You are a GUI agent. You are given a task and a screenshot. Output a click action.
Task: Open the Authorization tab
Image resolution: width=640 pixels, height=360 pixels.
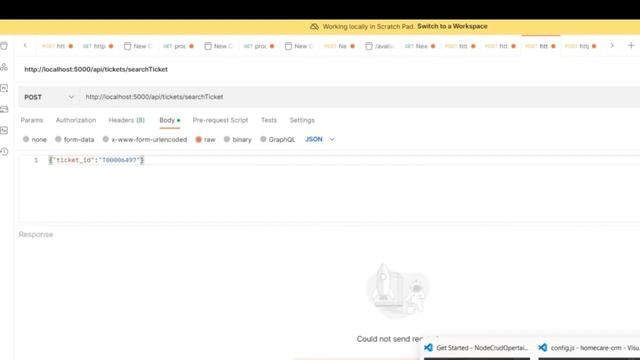[x=76, y=120]
